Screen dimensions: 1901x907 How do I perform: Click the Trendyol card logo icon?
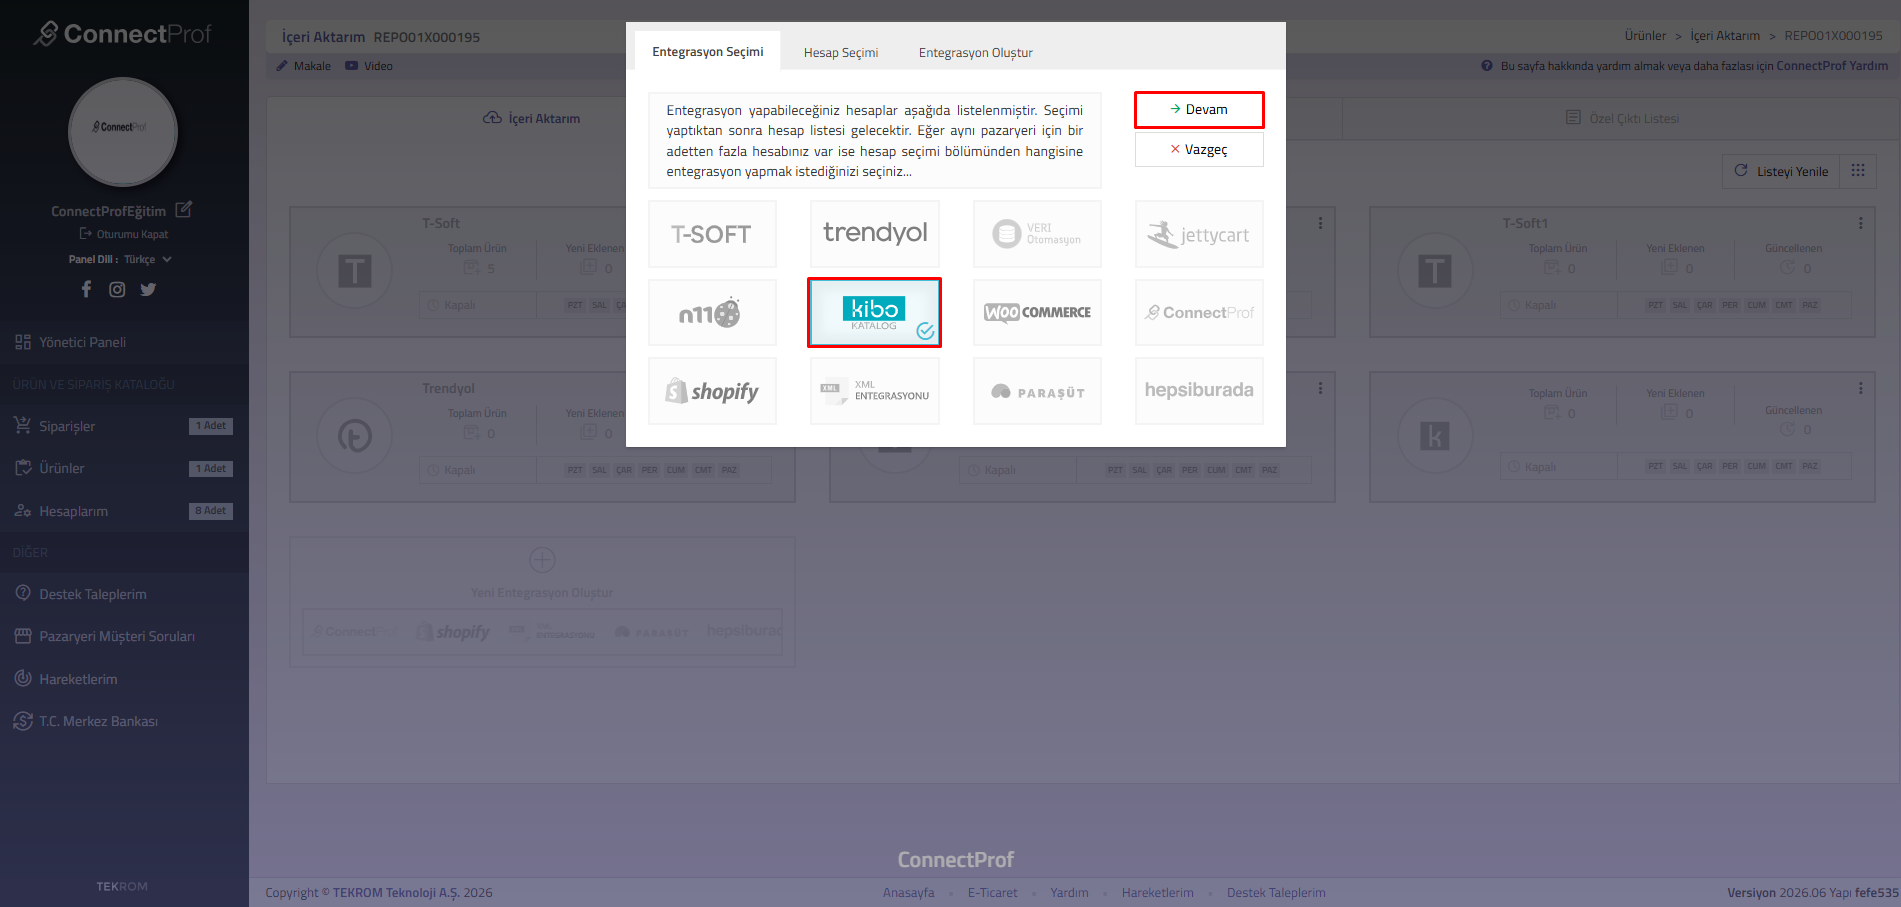tap(354, 436)
